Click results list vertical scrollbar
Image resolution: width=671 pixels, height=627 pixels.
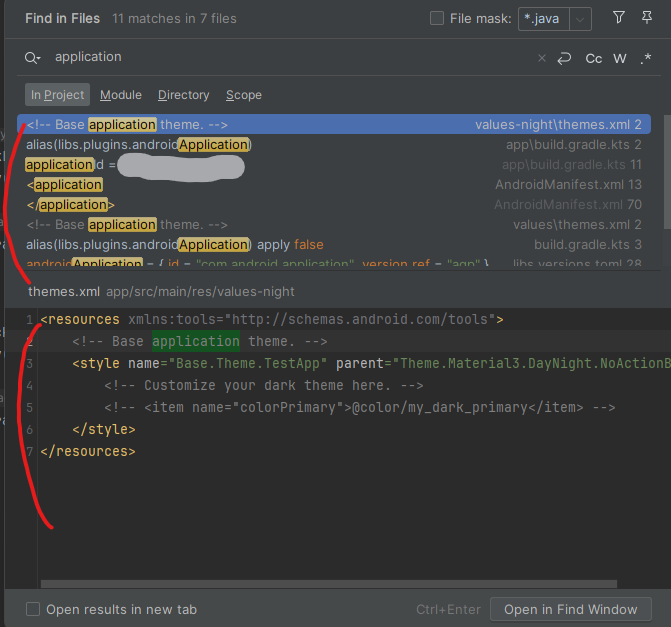pyautogui.click(x=667, y=172)
